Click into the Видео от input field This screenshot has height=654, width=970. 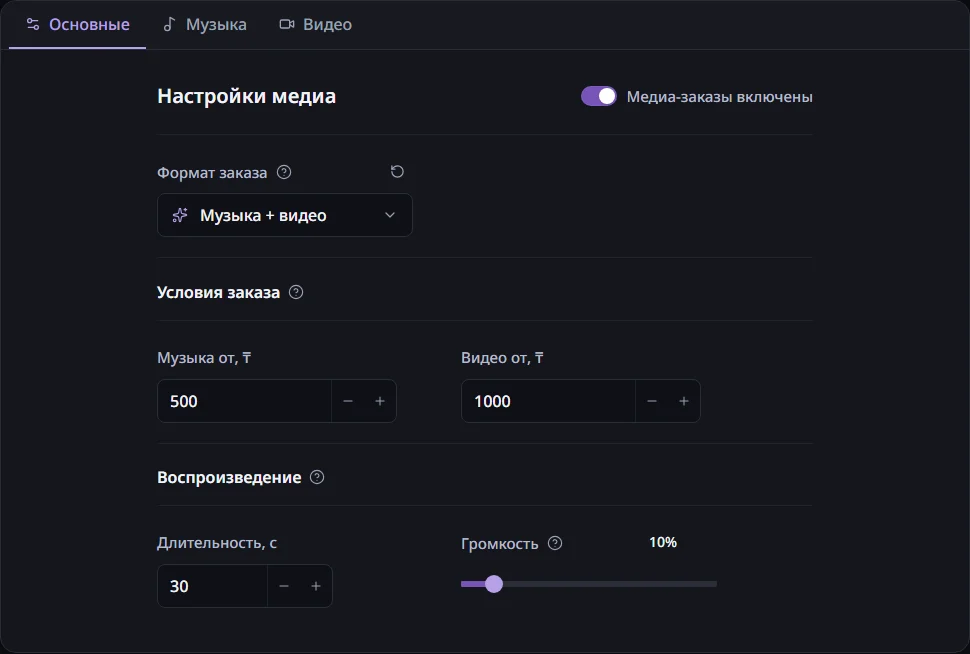coord(548,401)
